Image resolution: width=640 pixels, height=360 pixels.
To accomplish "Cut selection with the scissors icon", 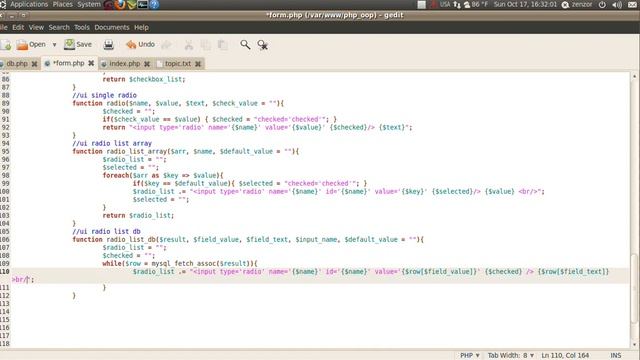I will [189, 45].
